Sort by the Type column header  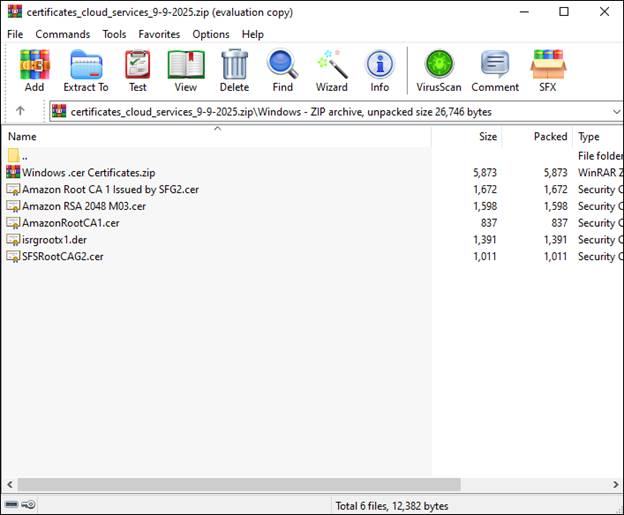pyautogui.click(x=598, y=137)
